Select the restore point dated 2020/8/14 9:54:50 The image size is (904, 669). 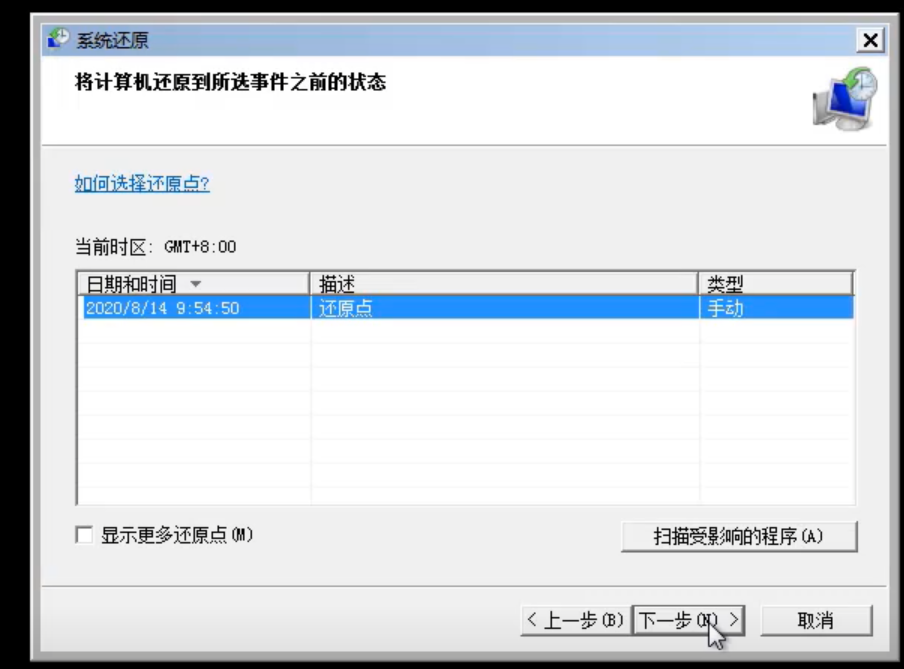click(160, 307)
